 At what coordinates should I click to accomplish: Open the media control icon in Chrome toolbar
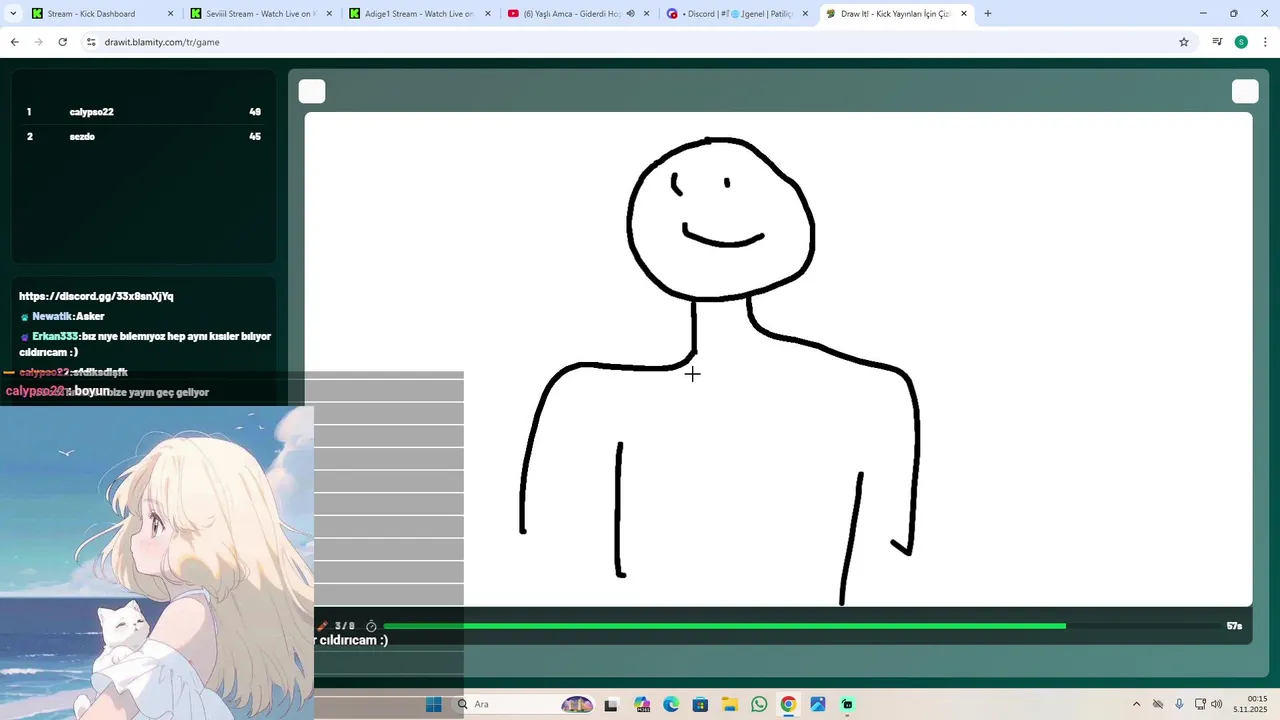1217,42
